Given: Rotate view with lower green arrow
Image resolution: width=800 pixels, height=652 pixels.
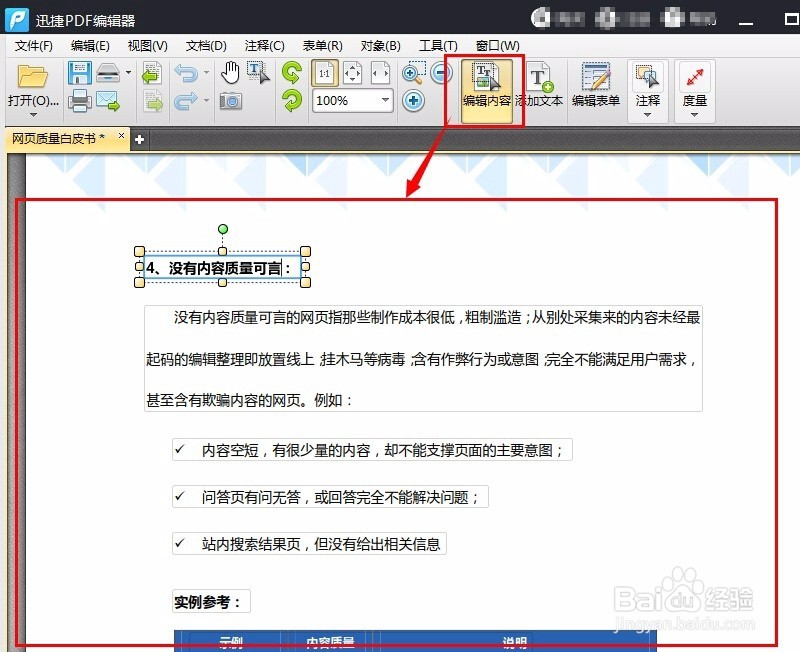Looking at the screenshot, I should pyautogui.click(x=291, y=101).
